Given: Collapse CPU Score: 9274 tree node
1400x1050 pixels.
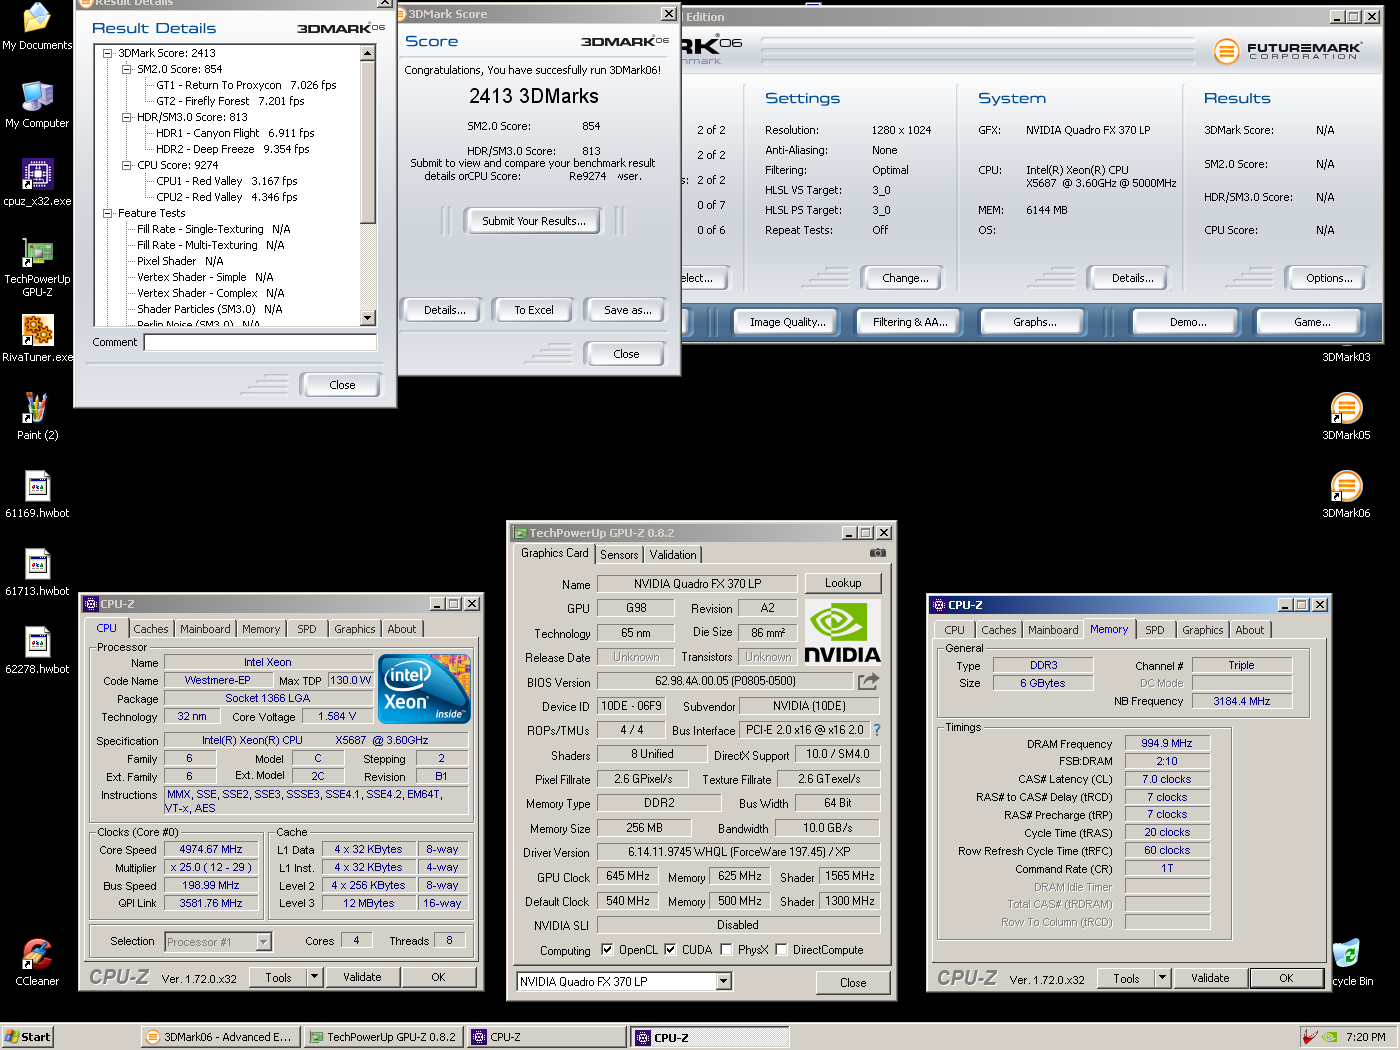Looking at the screenshot, I should click(127, 165).
